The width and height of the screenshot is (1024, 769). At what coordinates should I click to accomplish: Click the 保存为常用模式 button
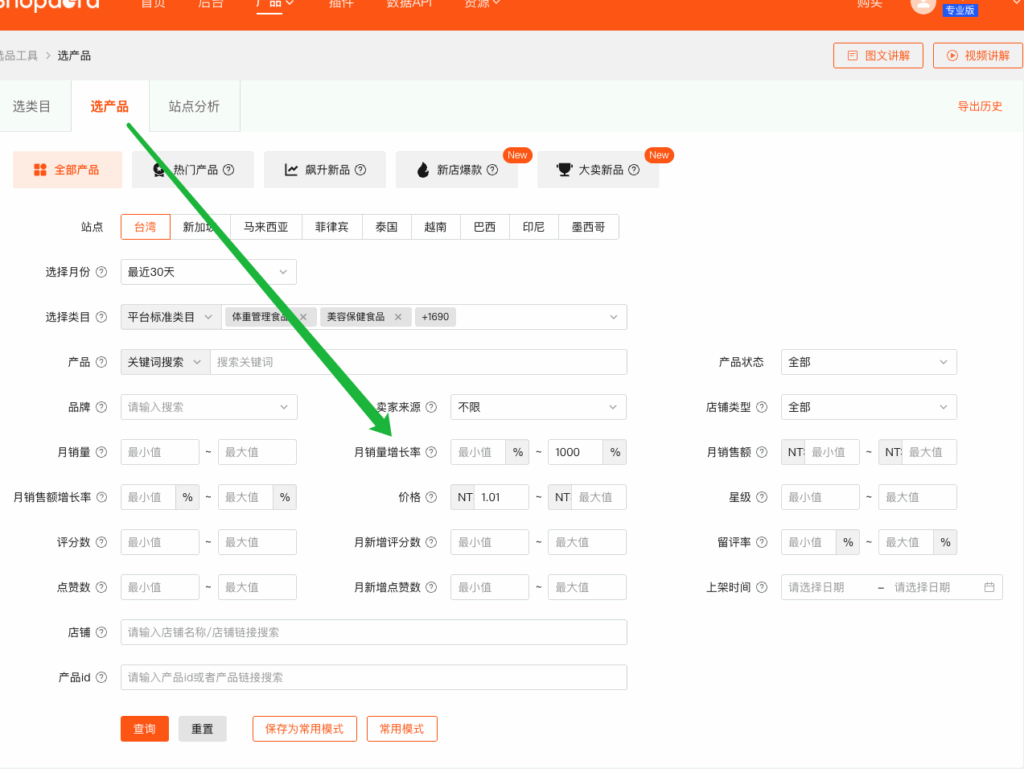(304, 729)
